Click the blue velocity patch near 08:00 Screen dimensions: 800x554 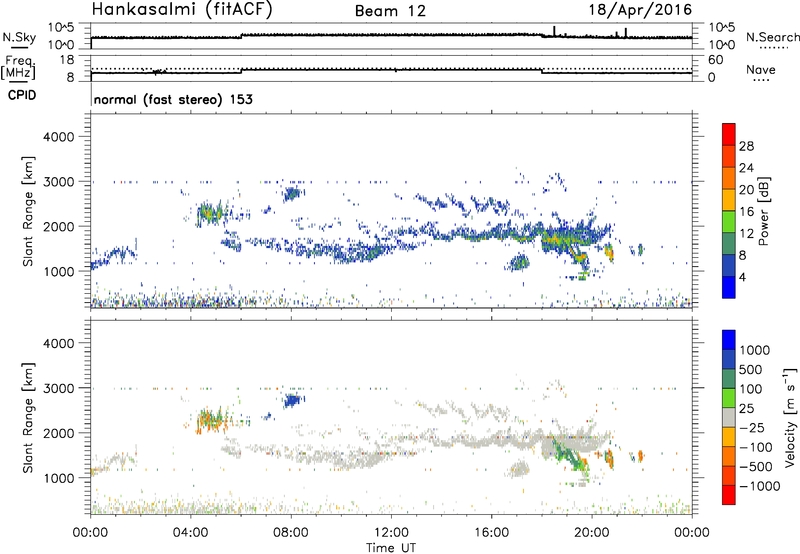(x=292, y=400)
